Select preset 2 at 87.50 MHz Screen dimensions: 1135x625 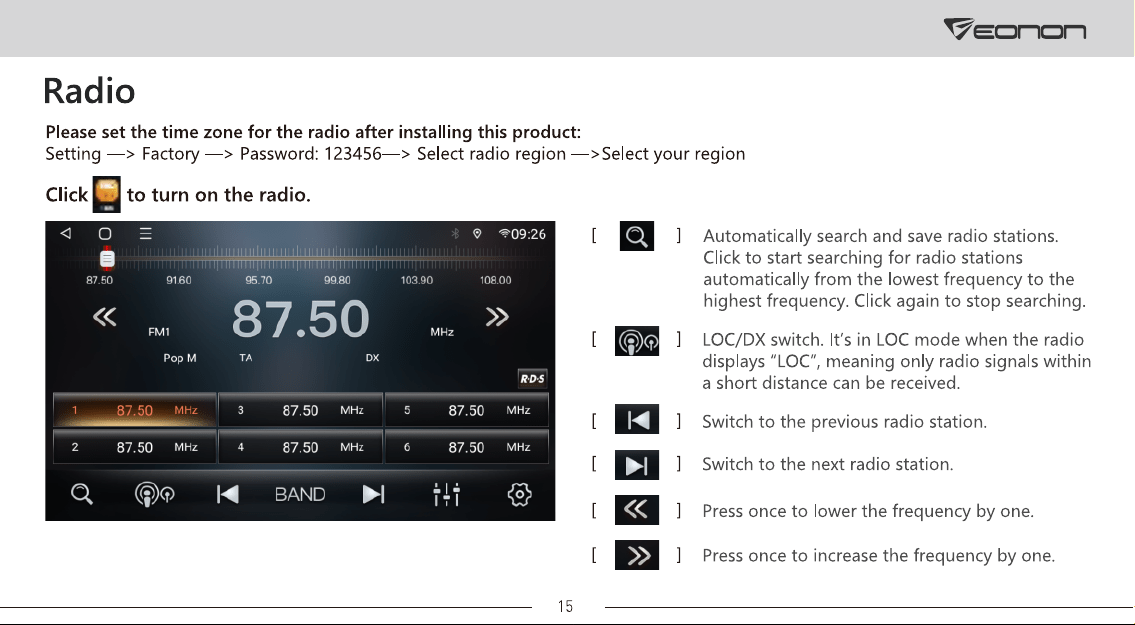(135, 447)
